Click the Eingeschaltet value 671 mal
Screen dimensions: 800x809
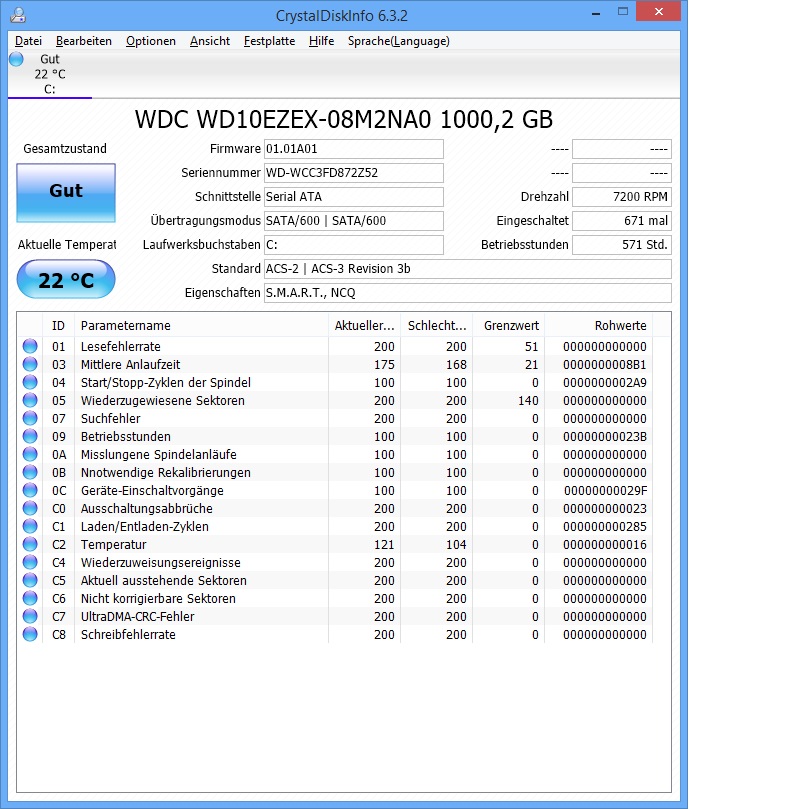click(x=622, y=221)
